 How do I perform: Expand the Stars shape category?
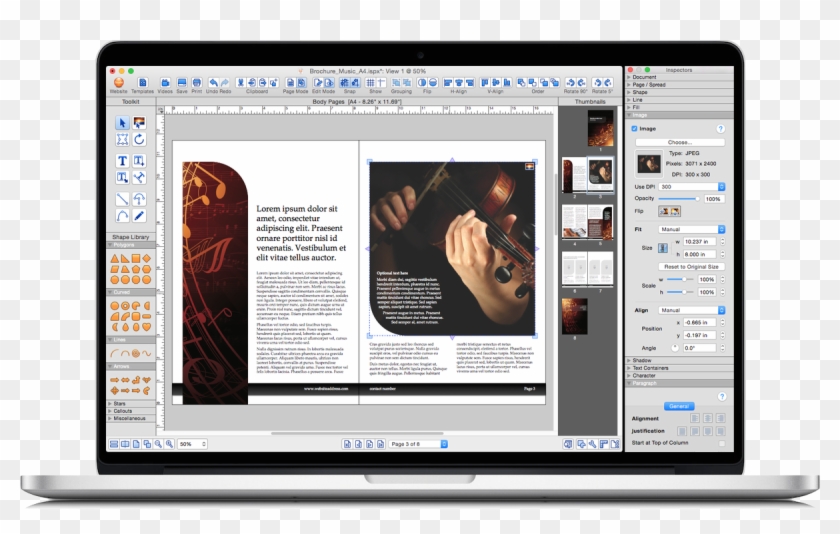click(132, 403)
